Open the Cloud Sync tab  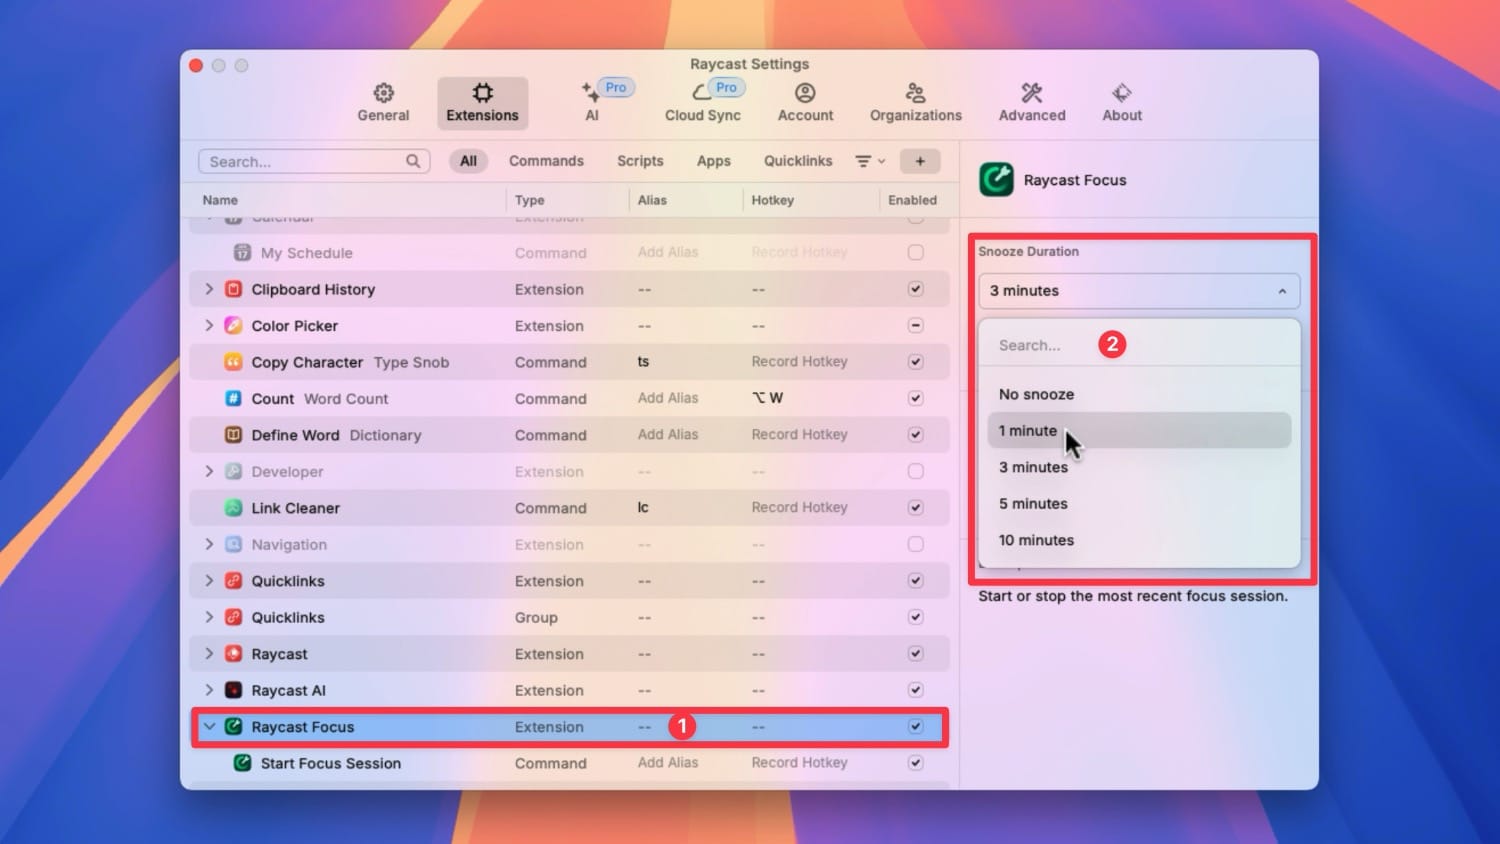pyautogui.click(x=703, y=103)
